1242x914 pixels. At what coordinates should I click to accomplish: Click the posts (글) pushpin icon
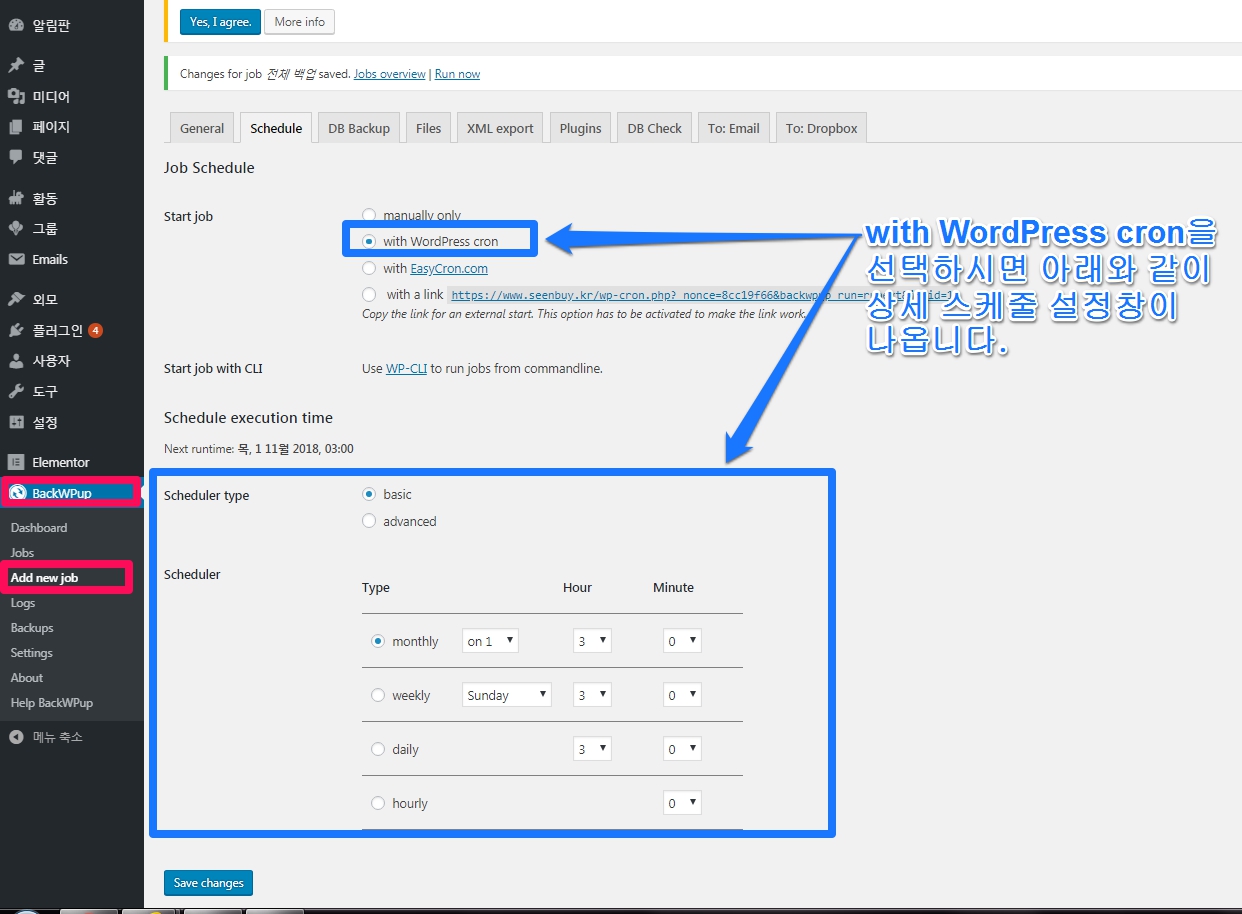tap(16, 66)
